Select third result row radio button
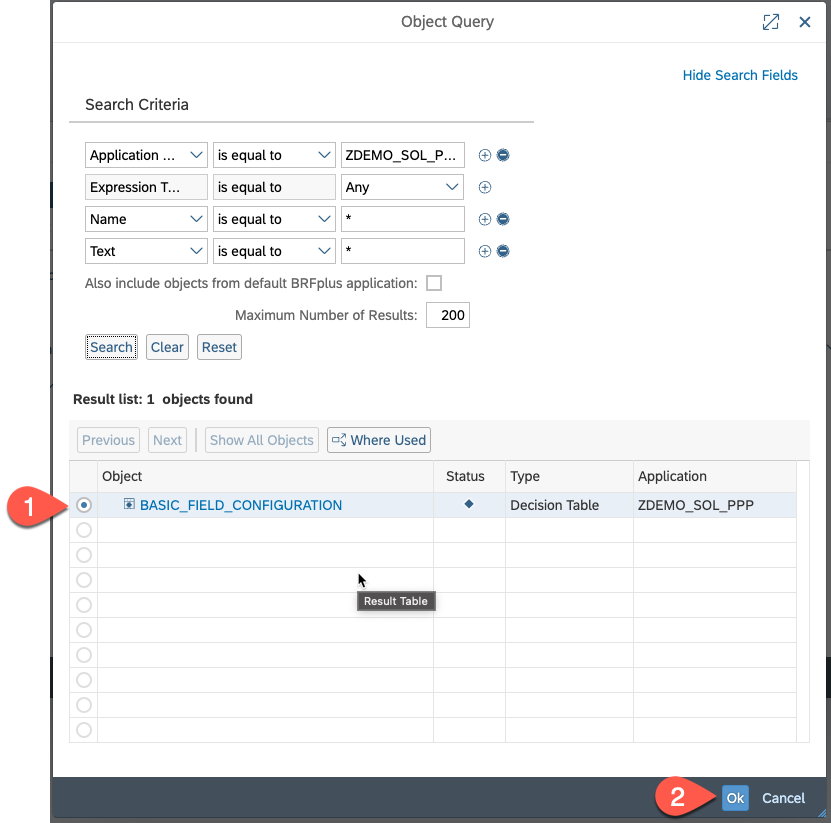 point(84,555)
